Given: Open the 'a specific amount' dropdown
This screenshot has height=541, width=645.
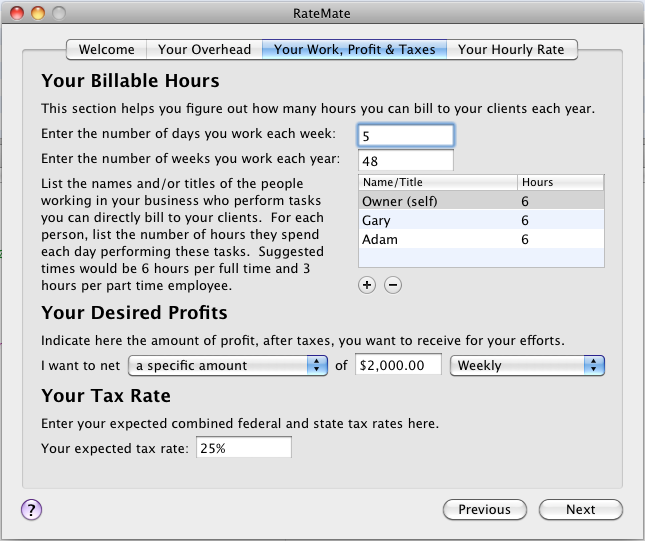Looking at the screenshot, I should tap(231, 365).
